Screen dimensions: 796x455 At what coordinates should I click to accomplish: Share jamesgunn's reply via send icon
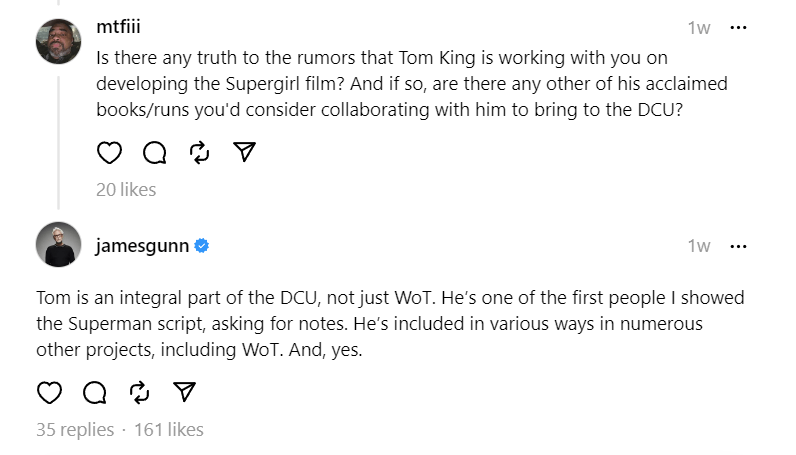pyautogui.click(x=184, y=392)
